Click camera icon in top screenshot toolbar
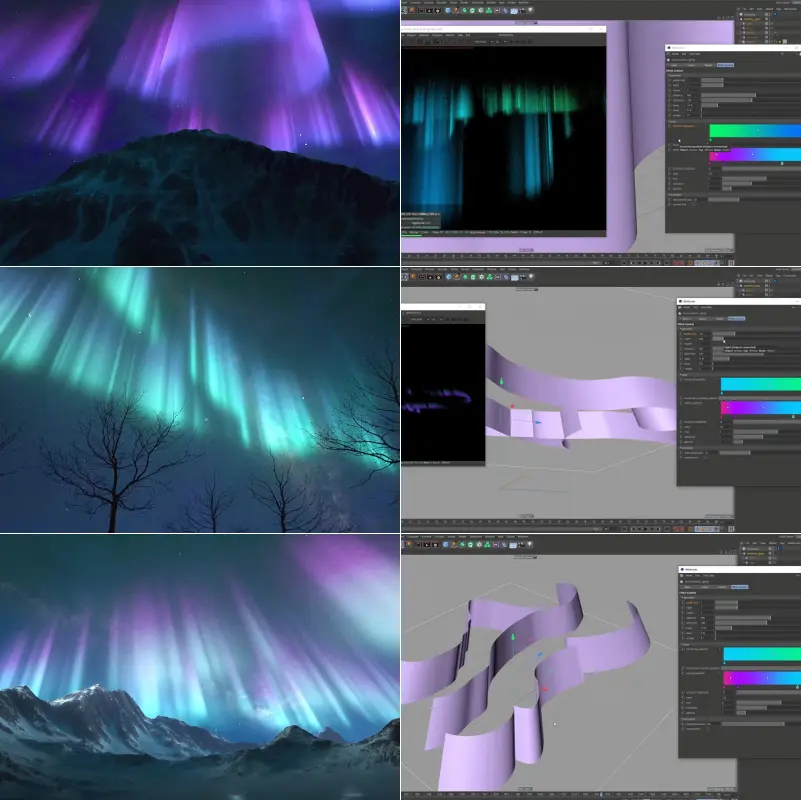The height and width of the screenshot is (800, 801). tap(523, 11)
